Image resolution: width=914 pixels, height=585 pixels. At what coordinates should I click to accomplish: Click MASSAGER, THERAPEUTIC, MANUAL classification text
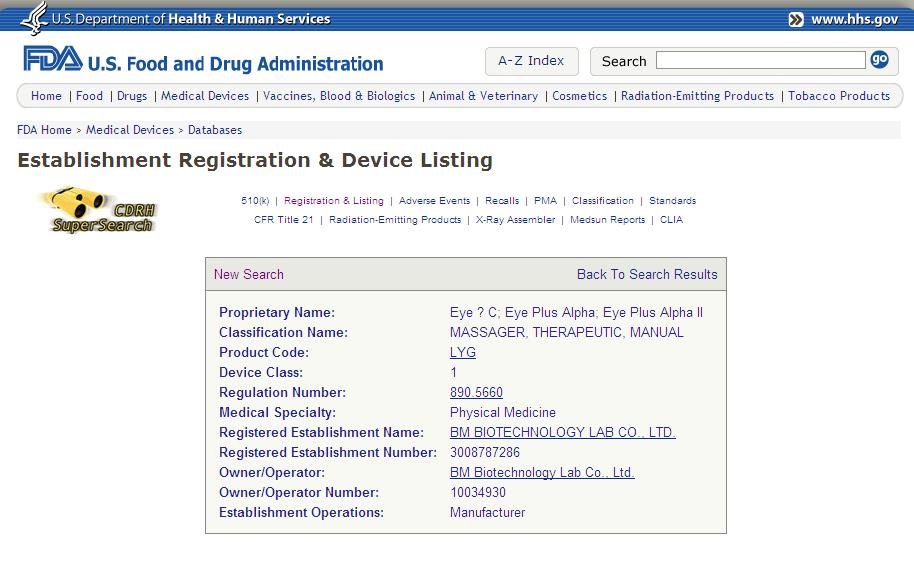pyautogui.click(x=567, y=332)
